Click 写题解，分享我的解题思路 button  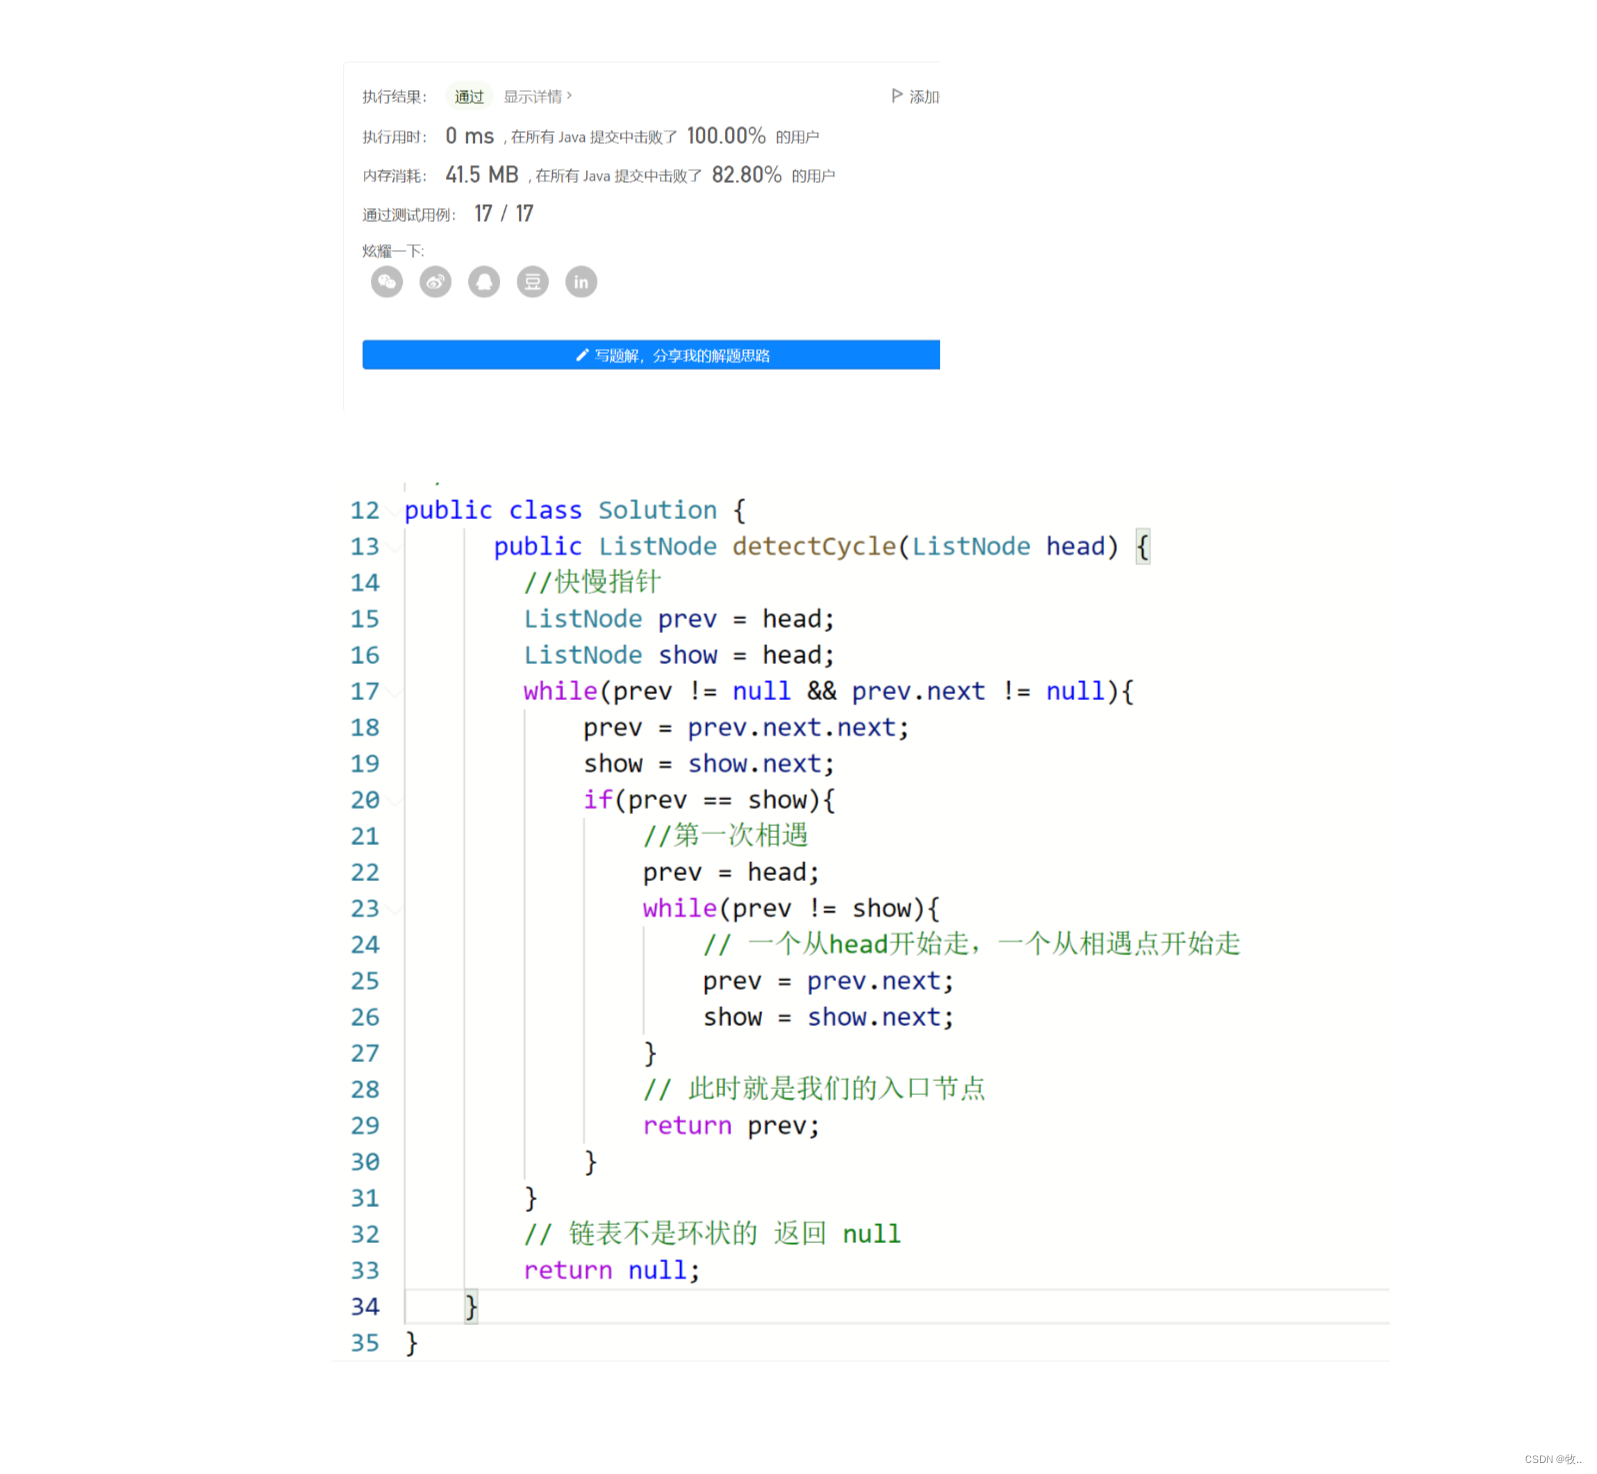[x=651, y=355]
